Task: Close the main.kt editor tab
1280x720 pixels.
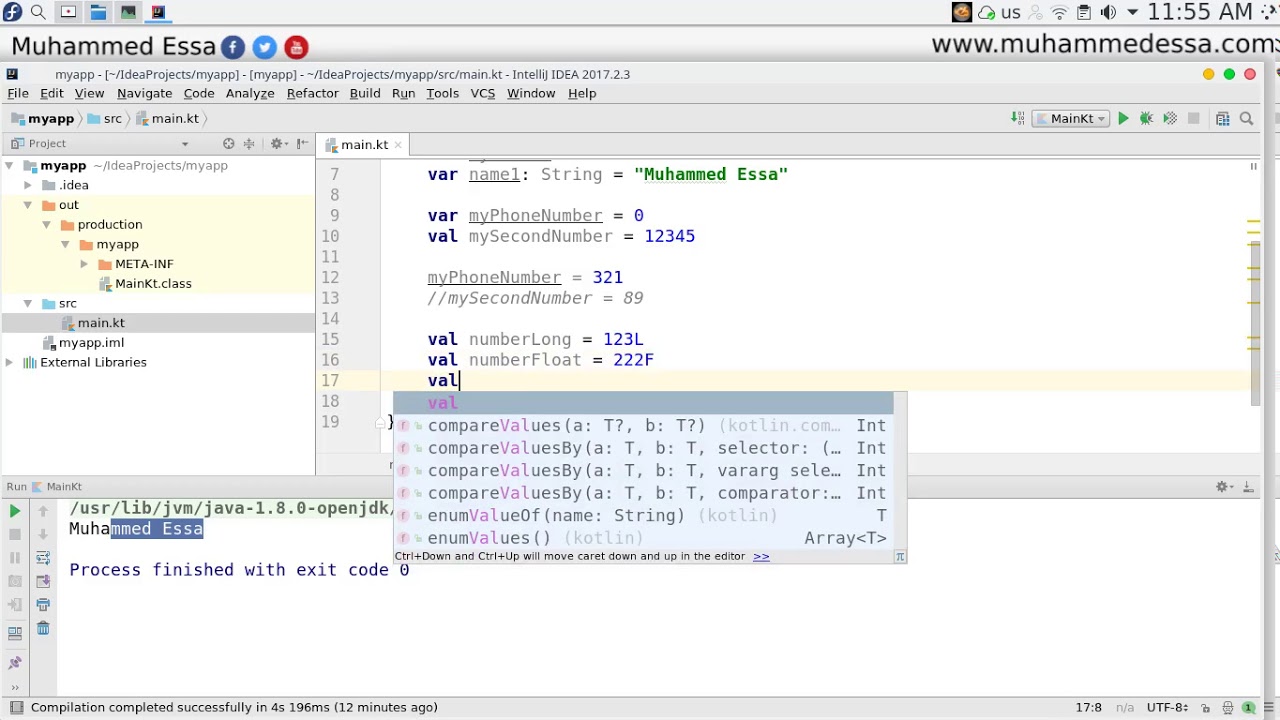Action: pos(398,145)
